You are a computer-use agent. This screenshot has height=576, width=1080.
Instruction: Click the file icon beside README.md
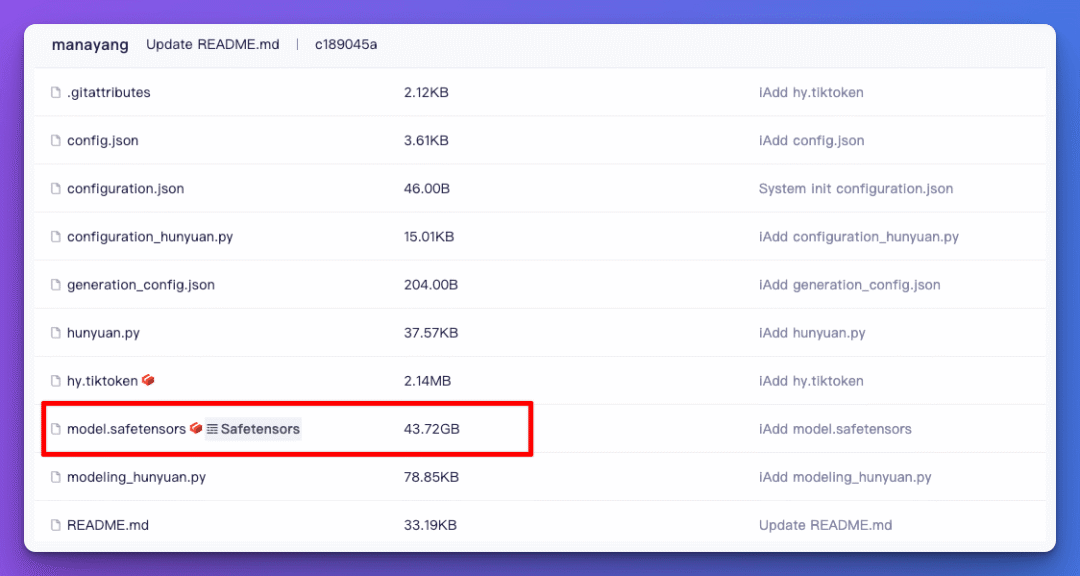[56, 526]
